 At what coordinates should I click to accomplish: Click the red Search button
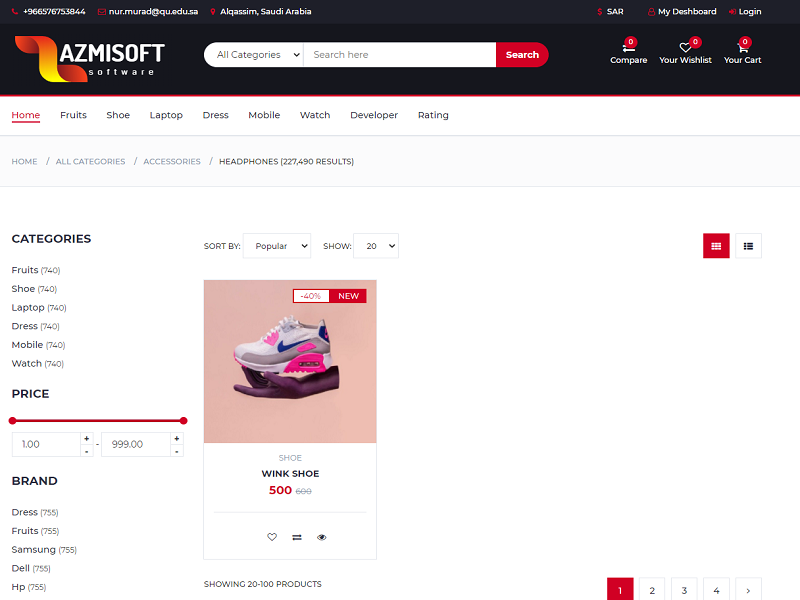click(x=522, y=55)
